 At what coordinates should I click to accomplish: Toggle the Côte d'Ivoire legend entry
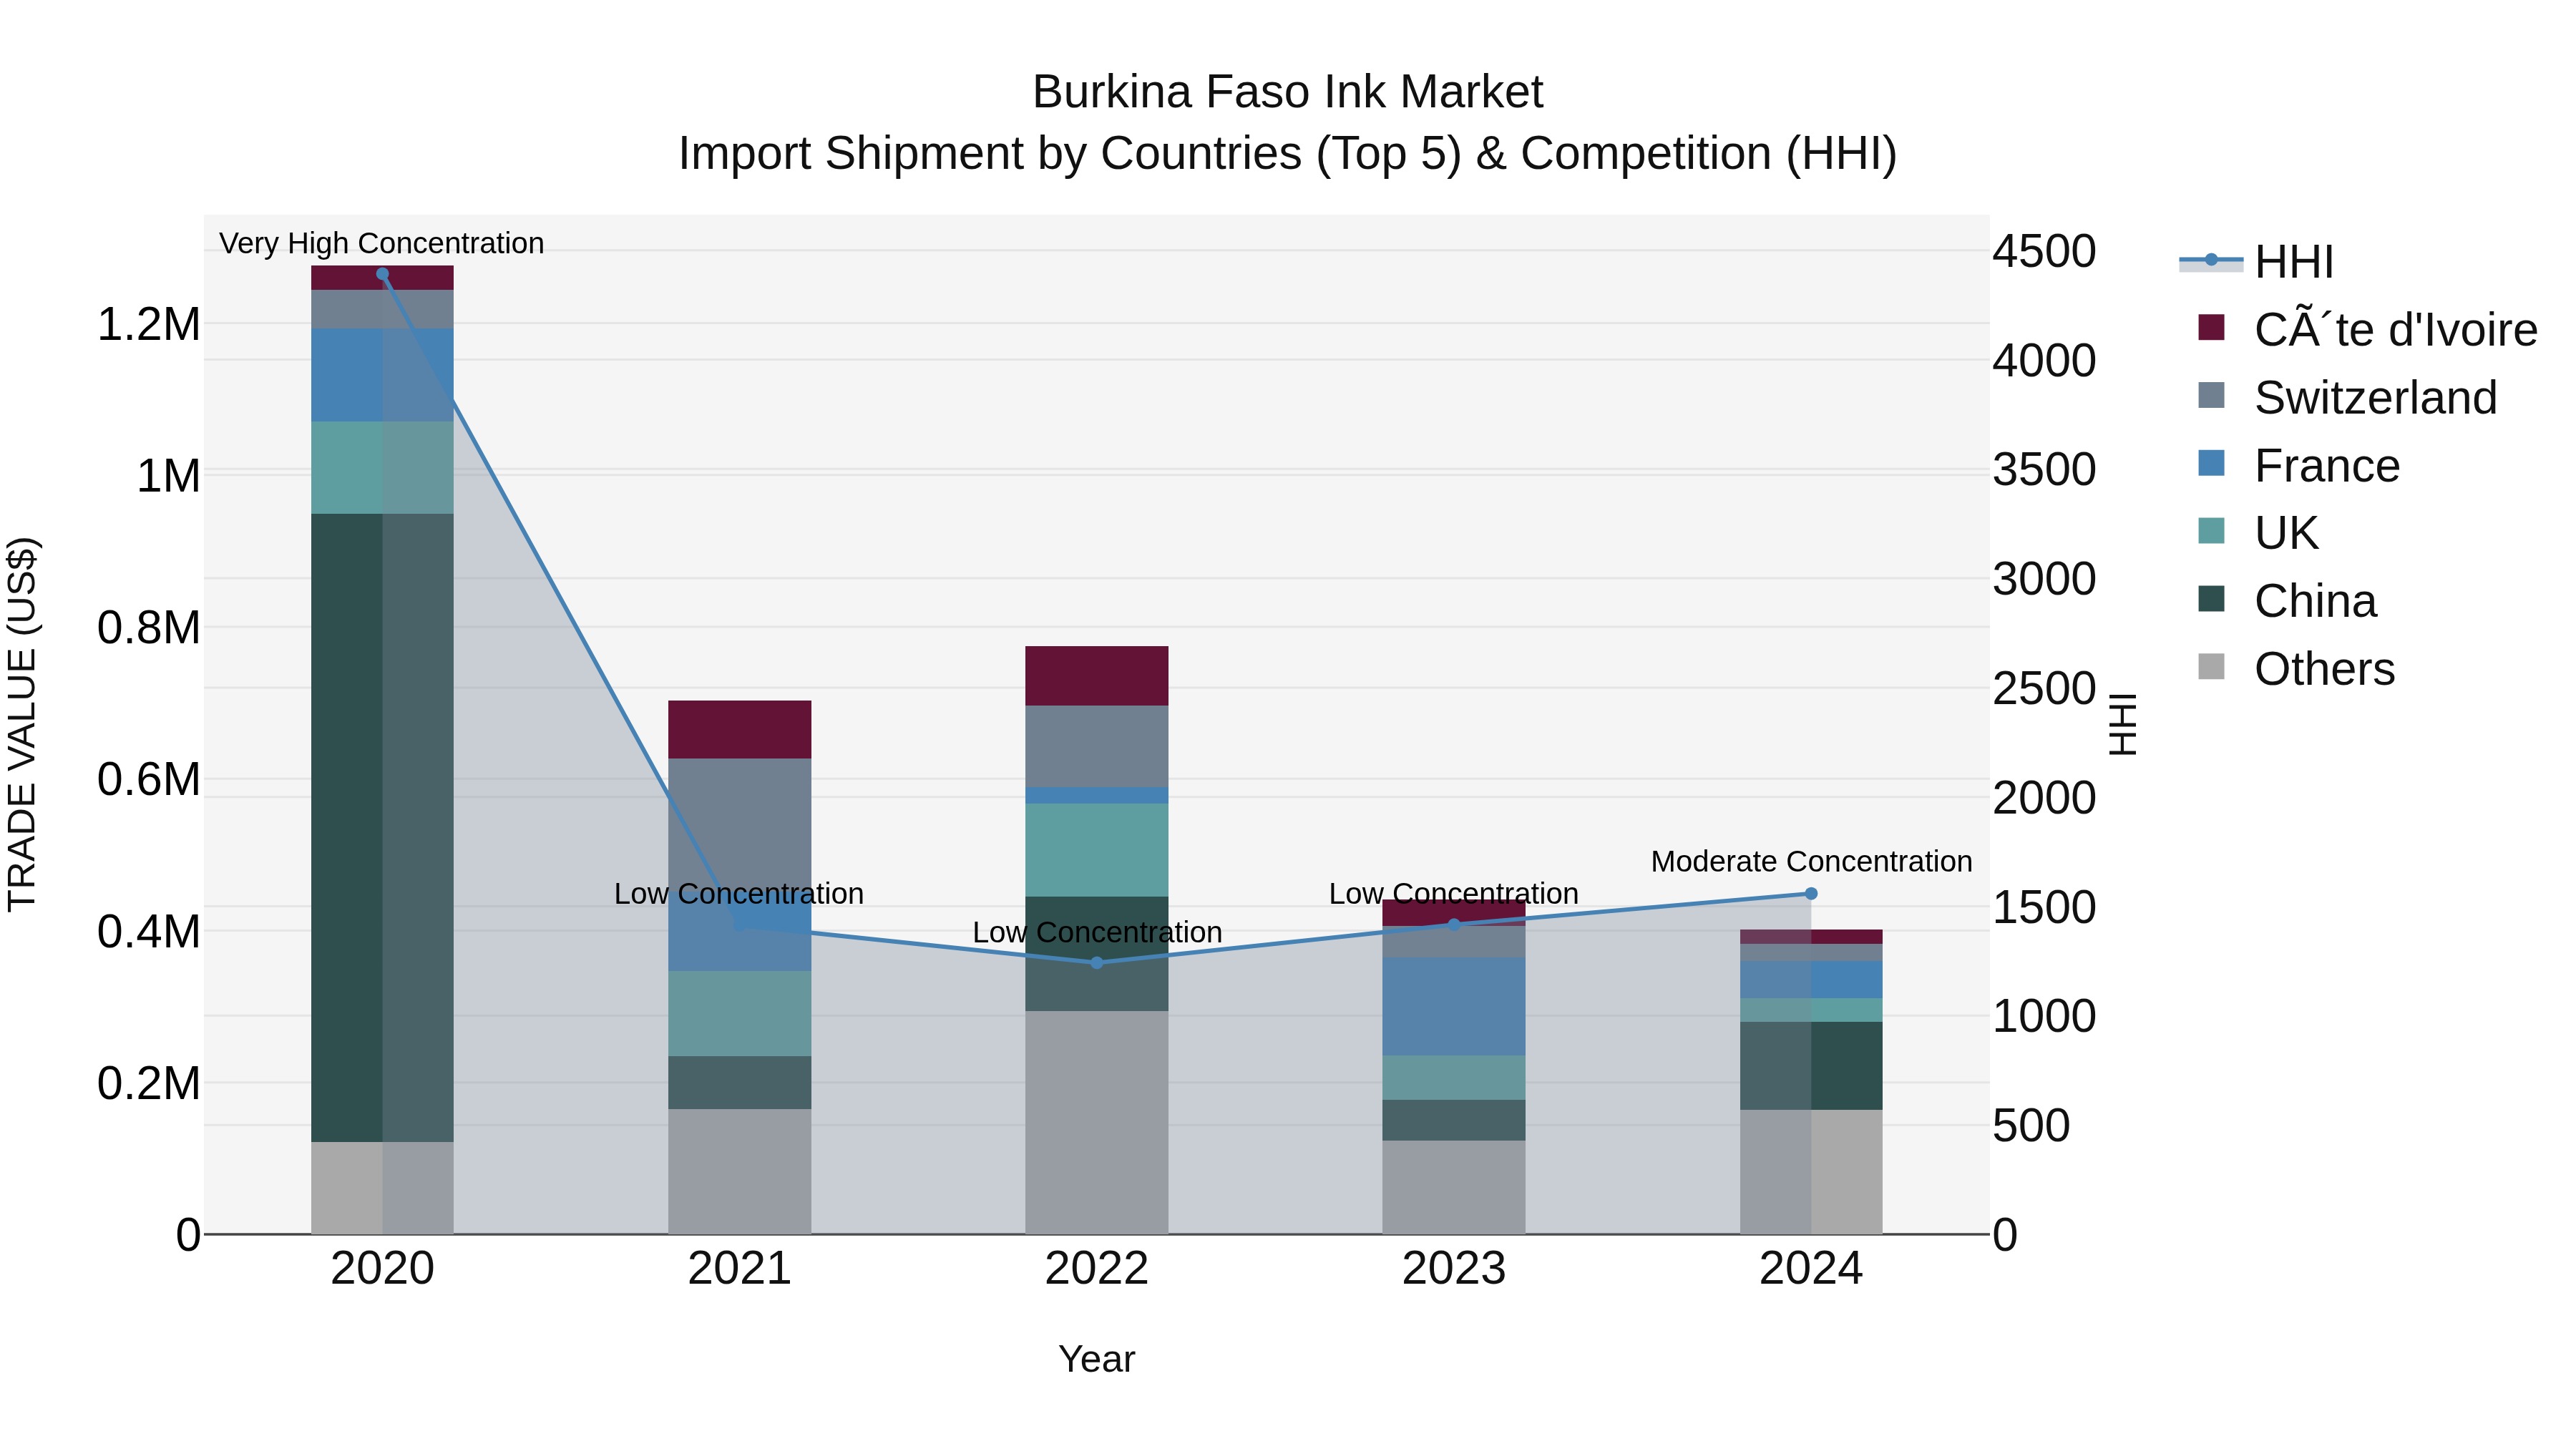(2367, 330)
